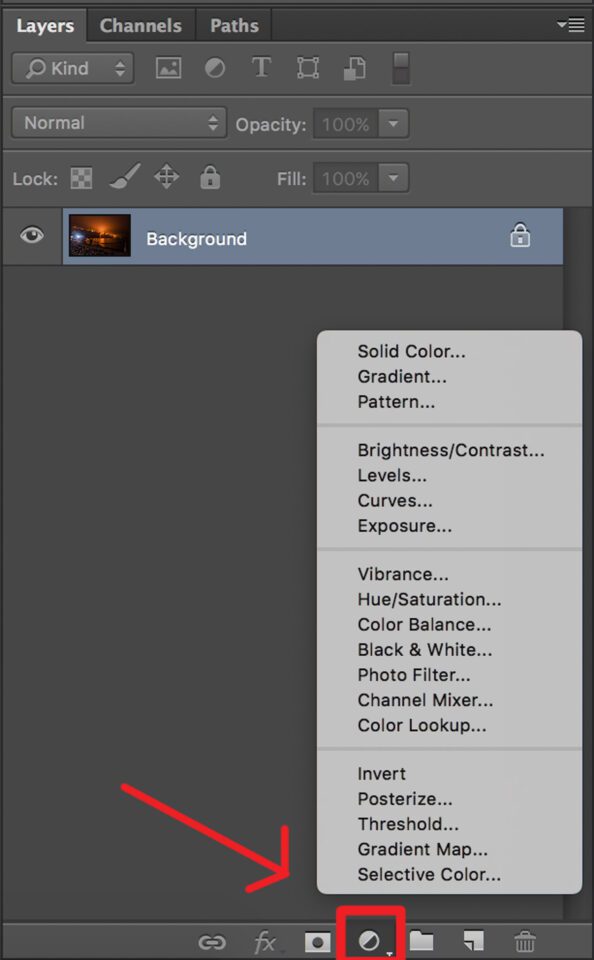Hide the Background layer with eye icon

pos(32,235)
